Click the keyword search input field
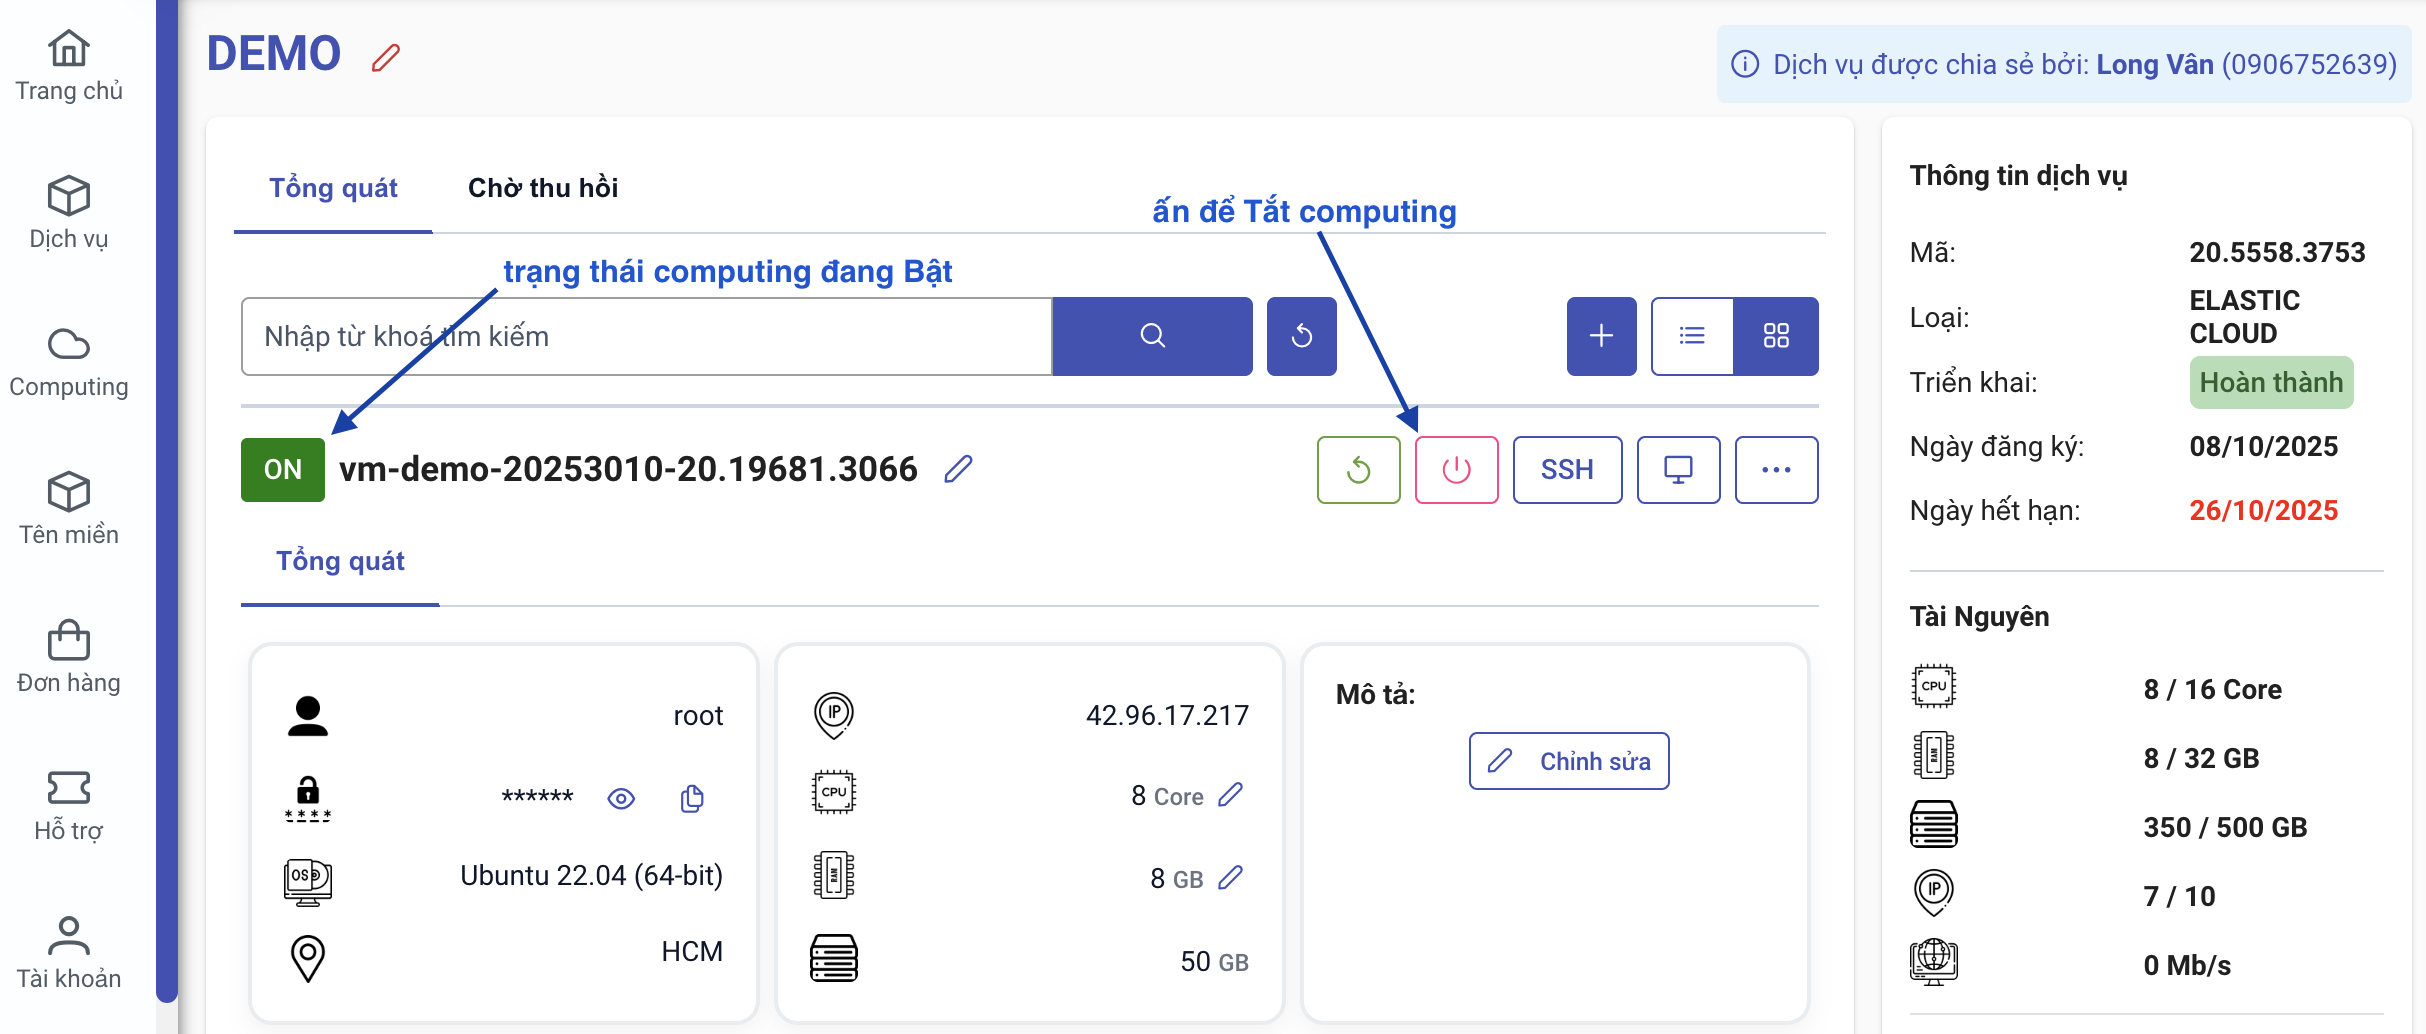The height and width of the screenshot is (1034, 2426). pos(646,336)
